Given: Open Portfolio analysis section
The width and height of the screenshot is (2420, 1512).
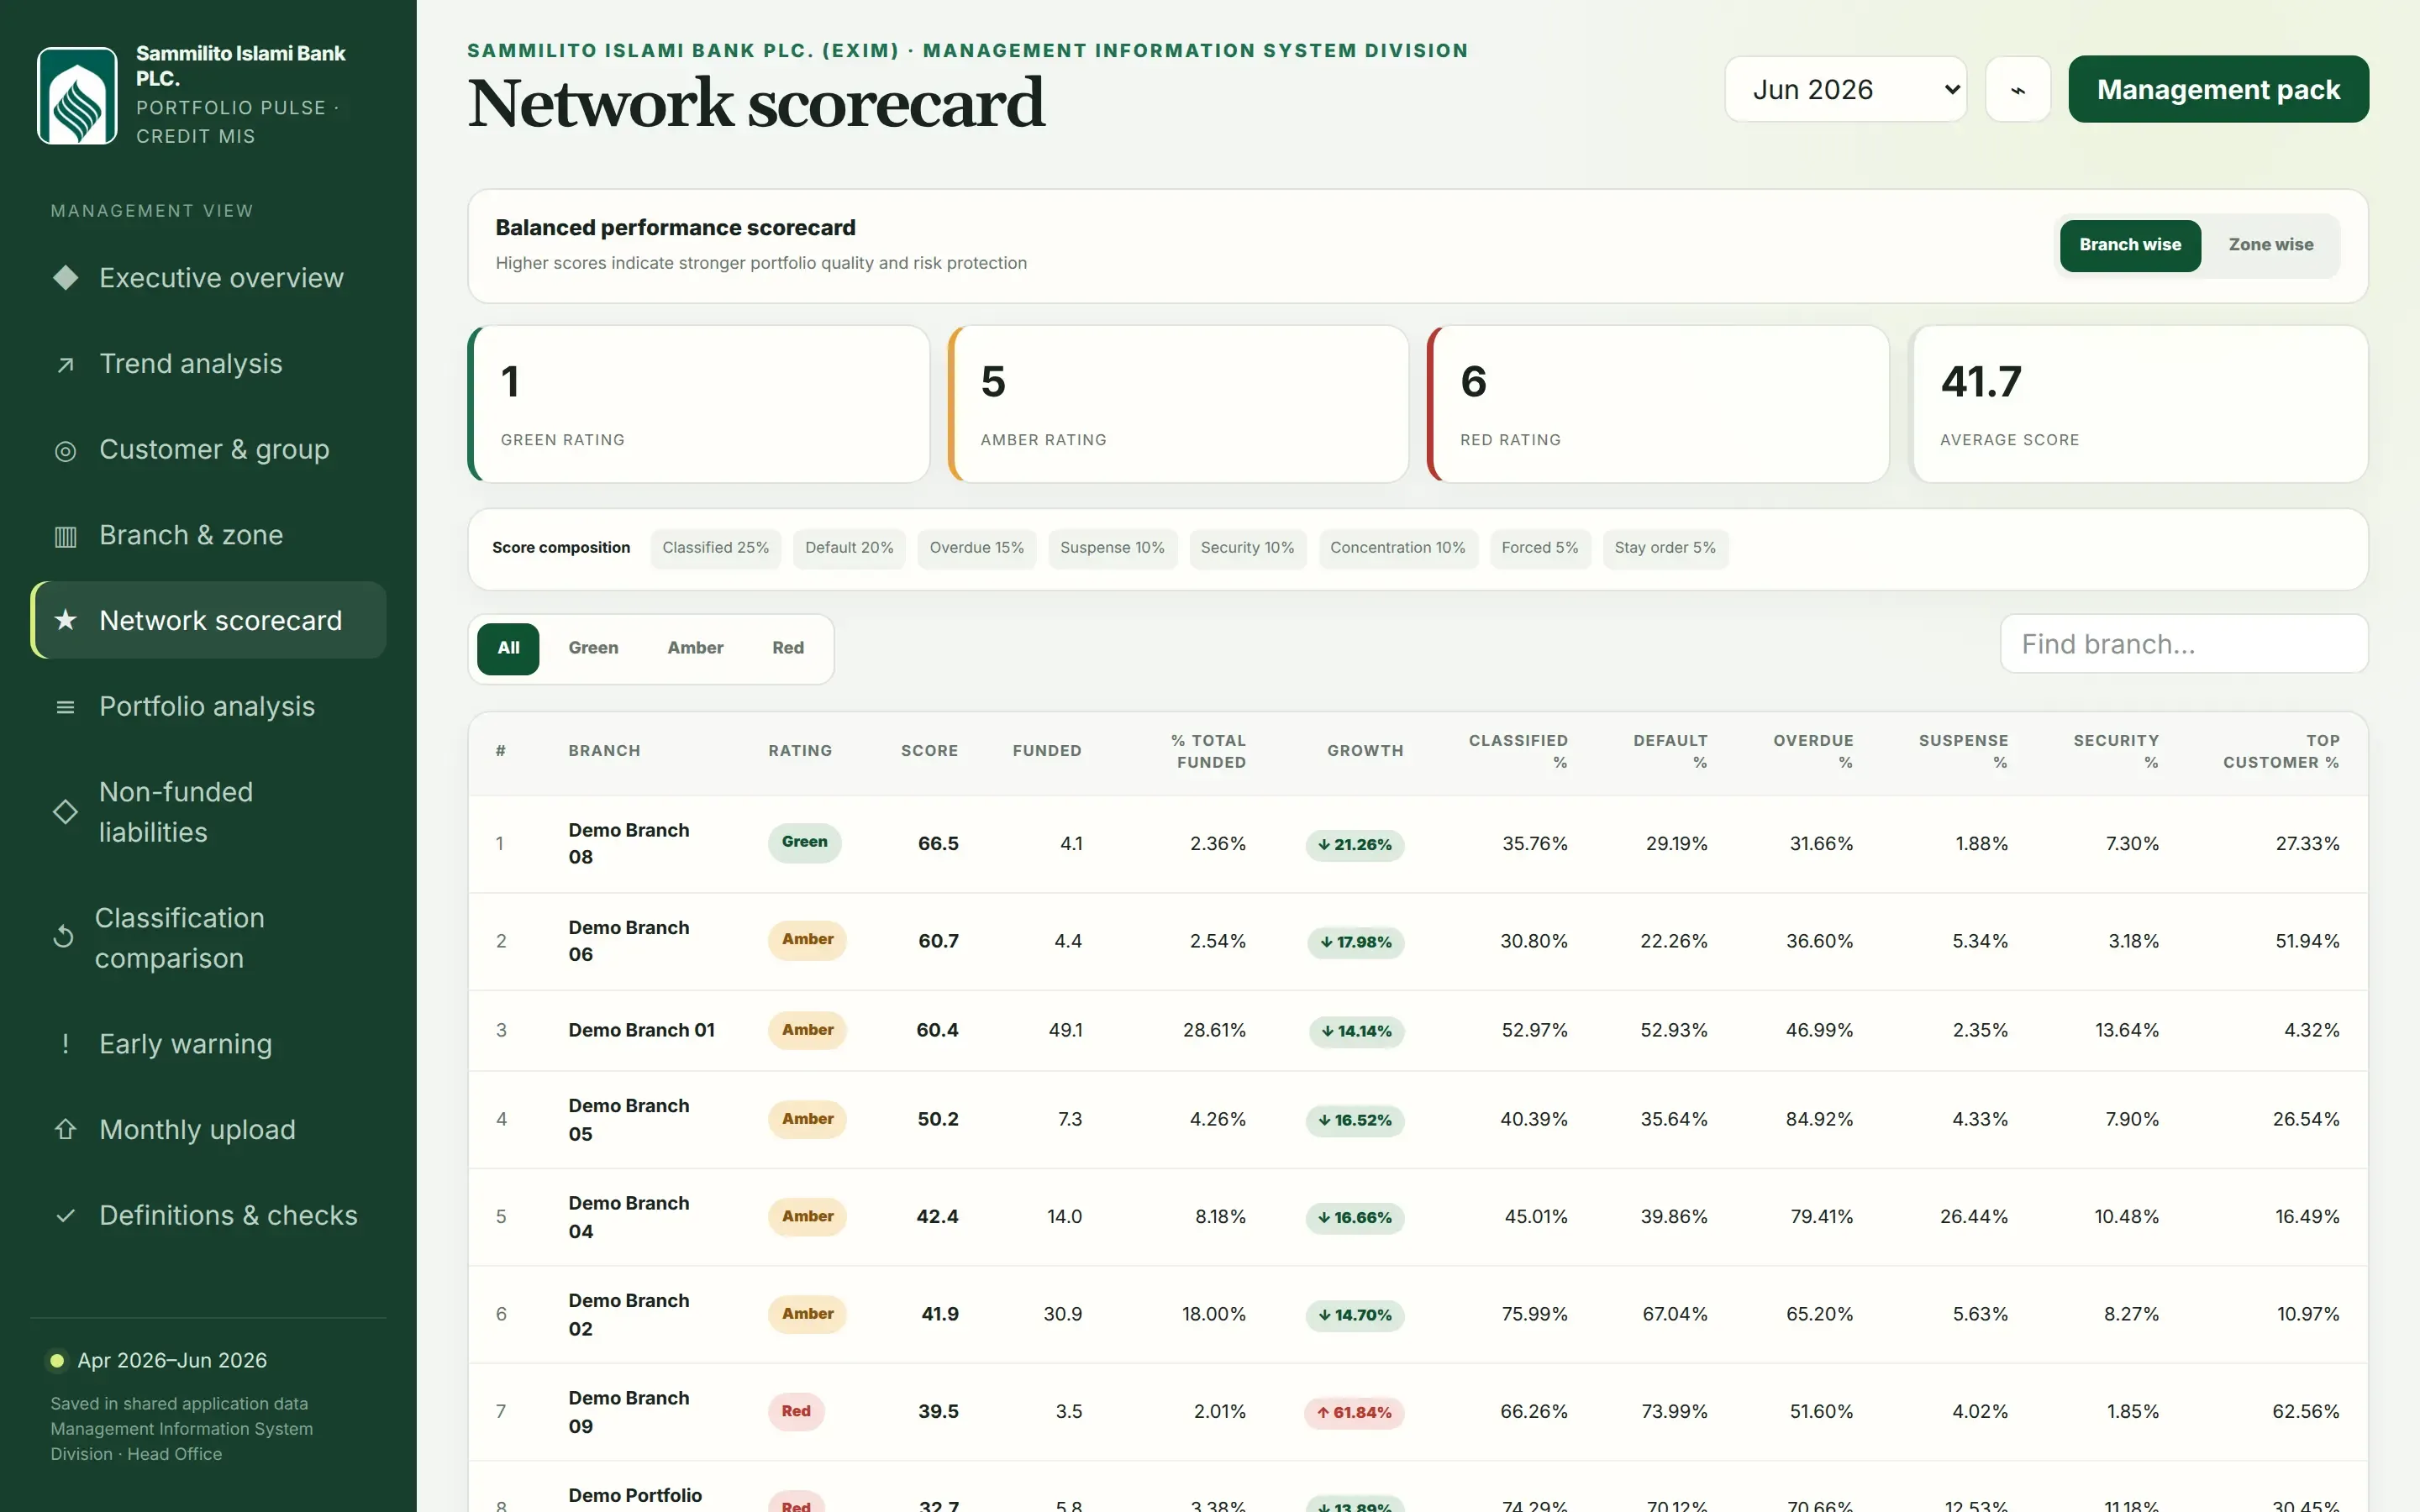Looking at the screenshot, I should coord(208,707).
